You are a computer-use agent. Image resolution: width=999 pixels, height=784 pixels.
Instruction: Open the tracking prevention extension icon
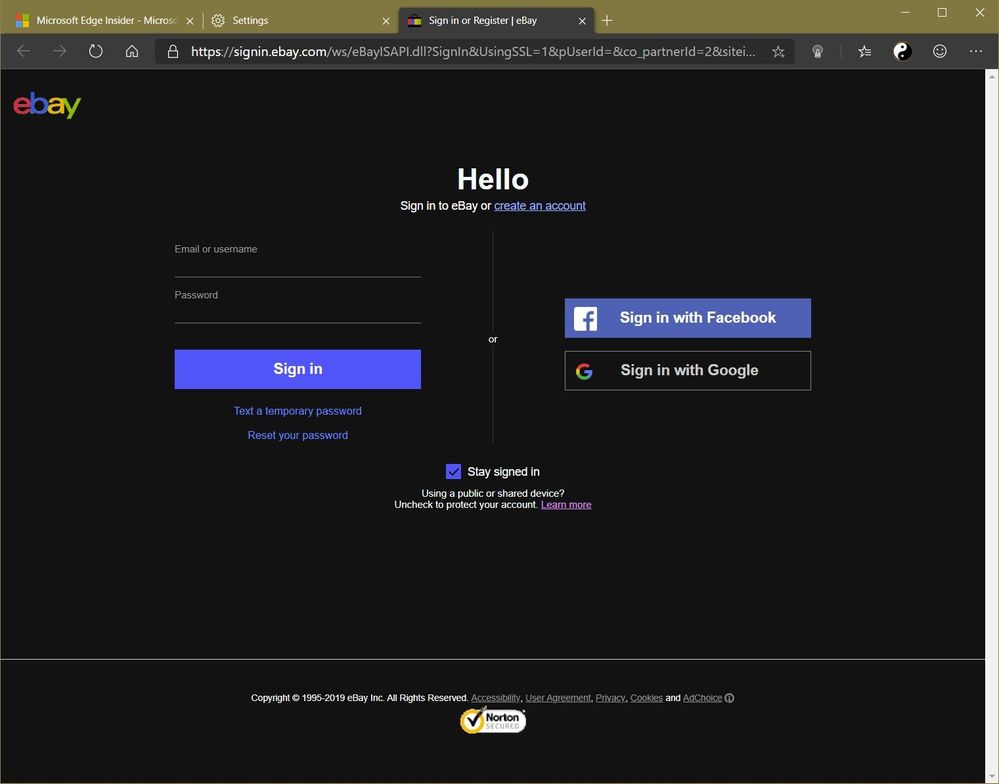coord(817,52)
